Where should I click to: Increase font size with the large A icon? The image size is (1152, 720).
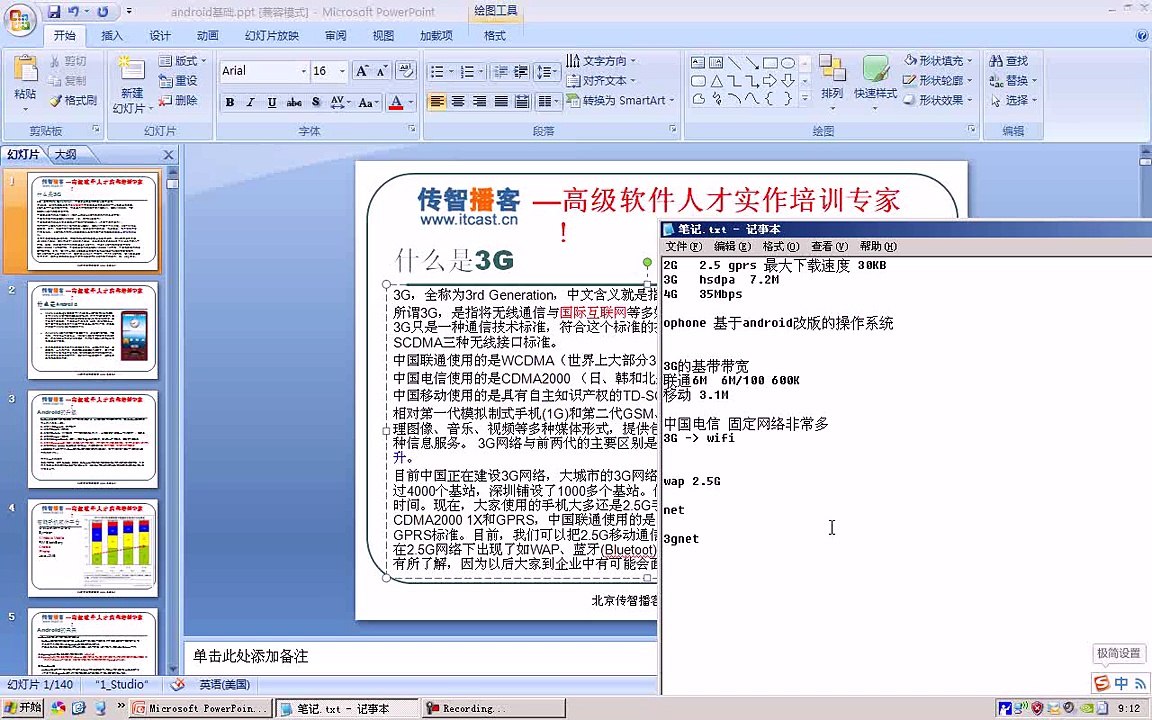[x=361, y=71]
